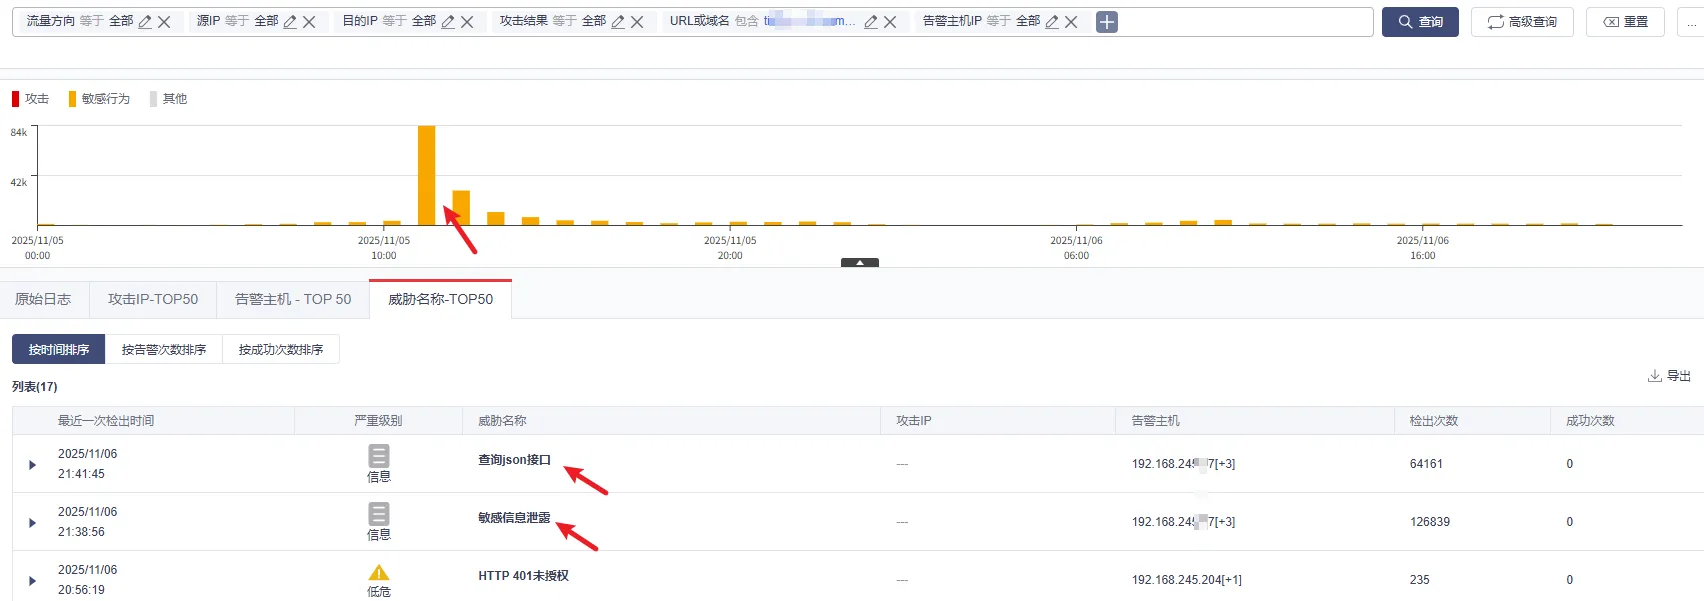Edit the 目的IP filter with pencil icon
The height and width of the screenshot is (601, 1704).
(448, 22)
